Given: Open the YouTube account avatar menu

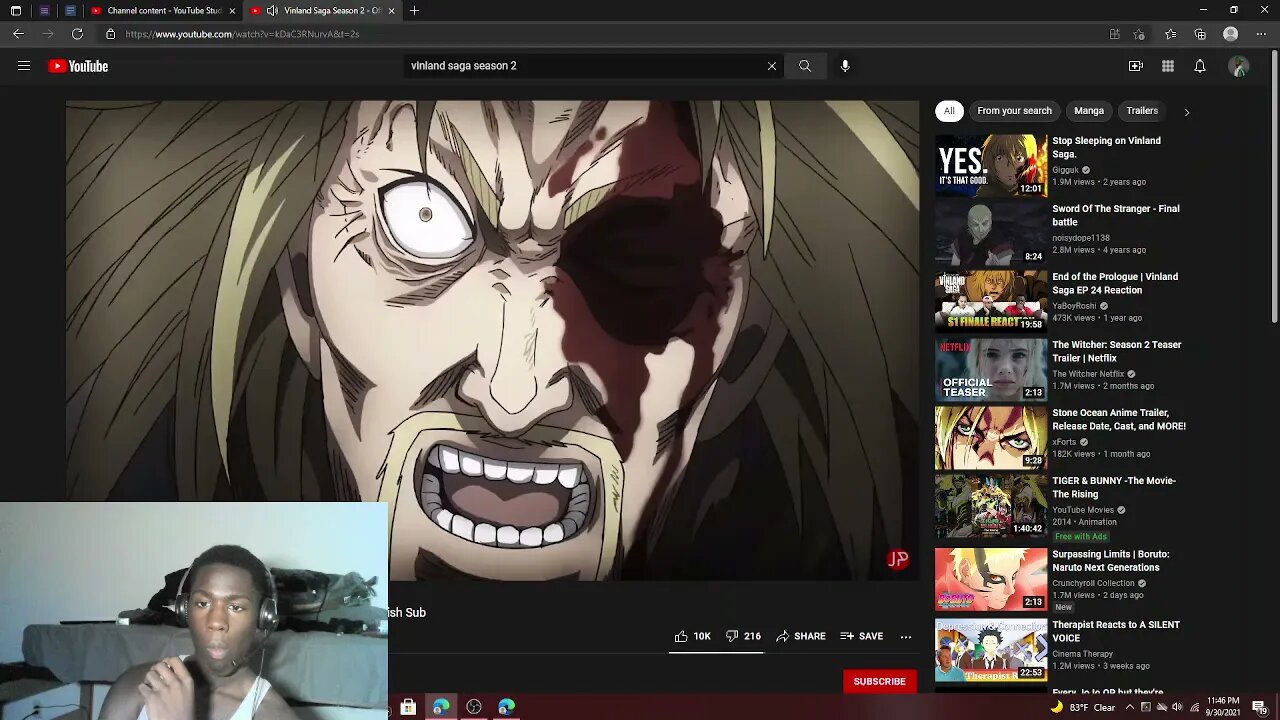Looking at the screenshot, I should [1239, 67].
